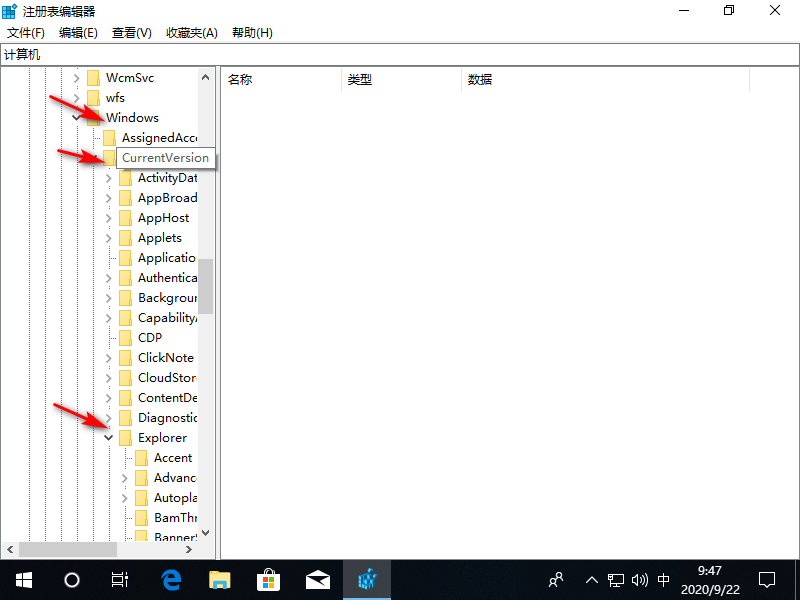Image resolution: width=800 pixels, height=600 pixels.
Task: Click inside the CurrentVersion rename box
Action: pos(165,157)
